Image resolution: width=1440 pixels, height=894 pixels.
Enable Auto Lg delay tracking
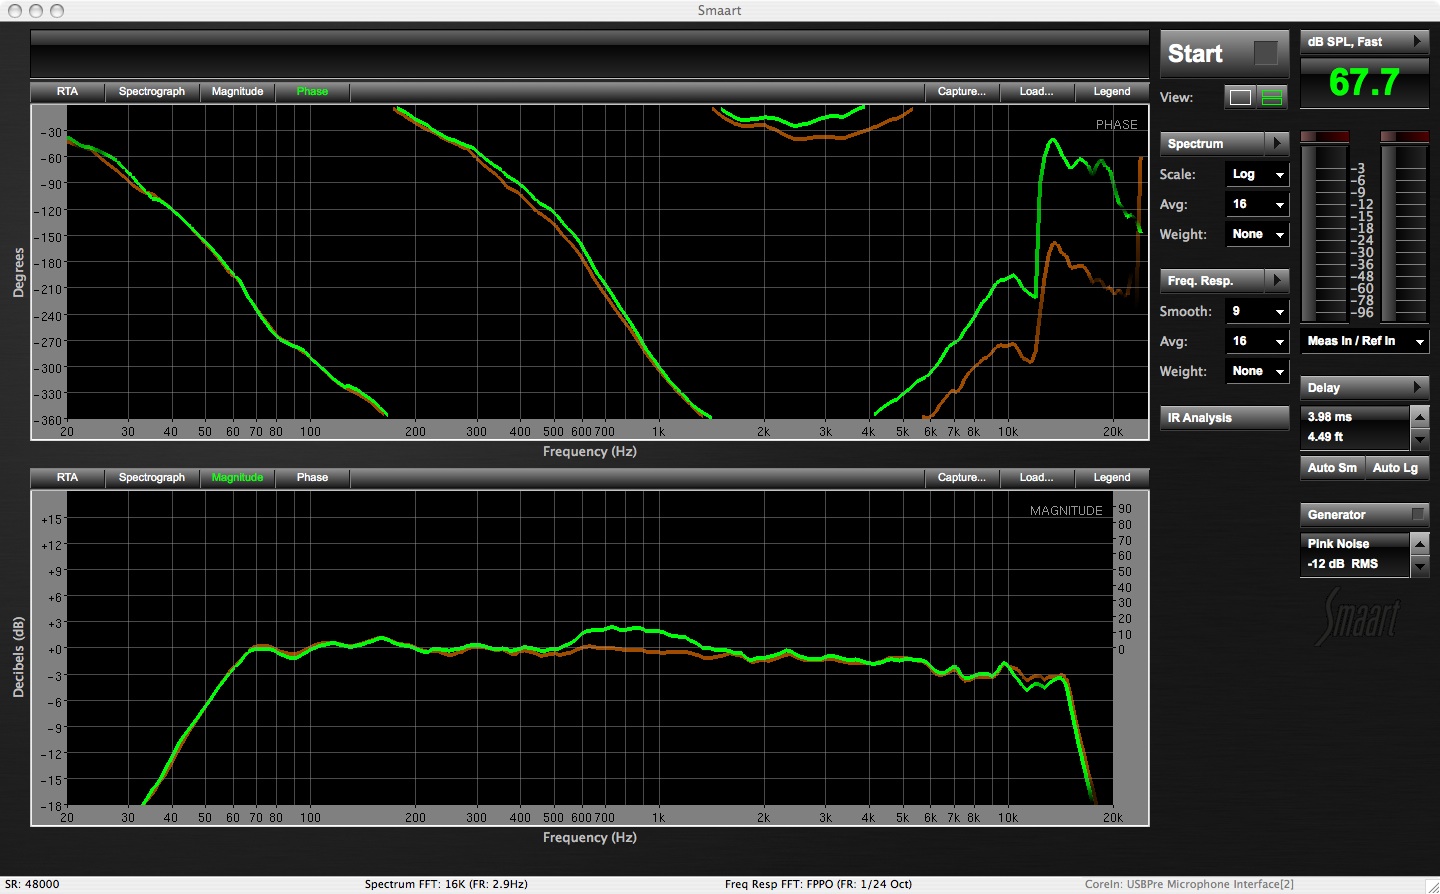click(1396, 467)
